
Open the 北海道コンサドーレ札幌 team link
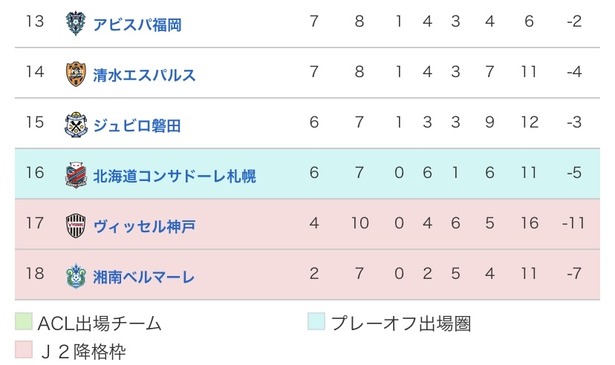click(175, 176)
